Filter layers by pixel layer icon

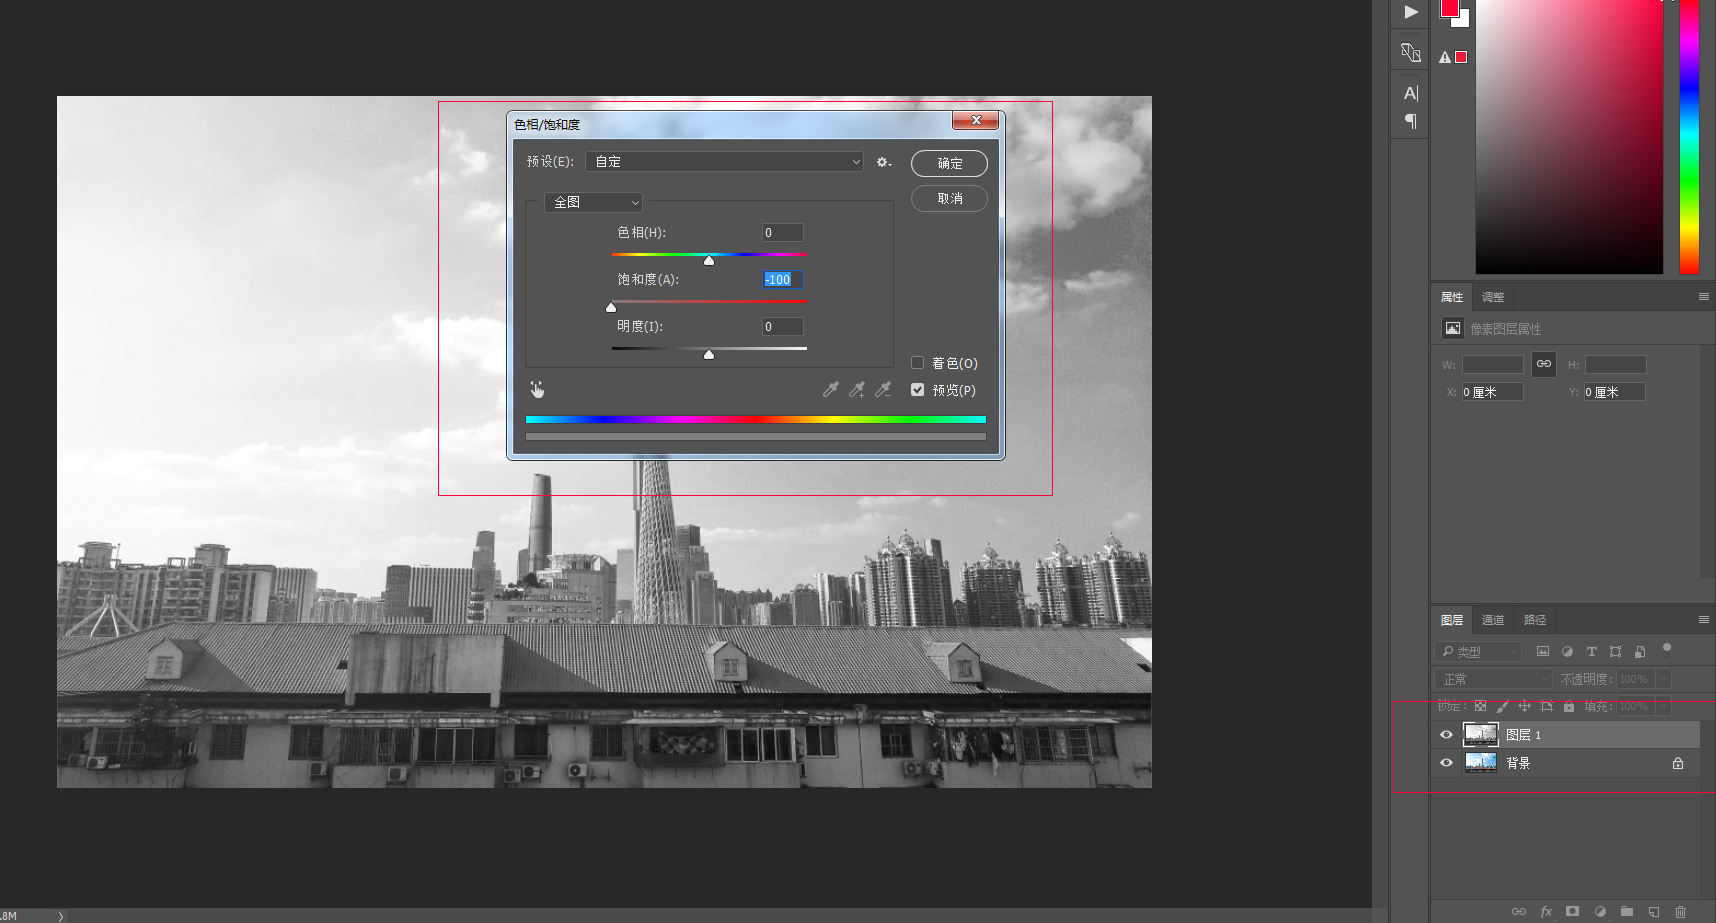point(1543,651)
